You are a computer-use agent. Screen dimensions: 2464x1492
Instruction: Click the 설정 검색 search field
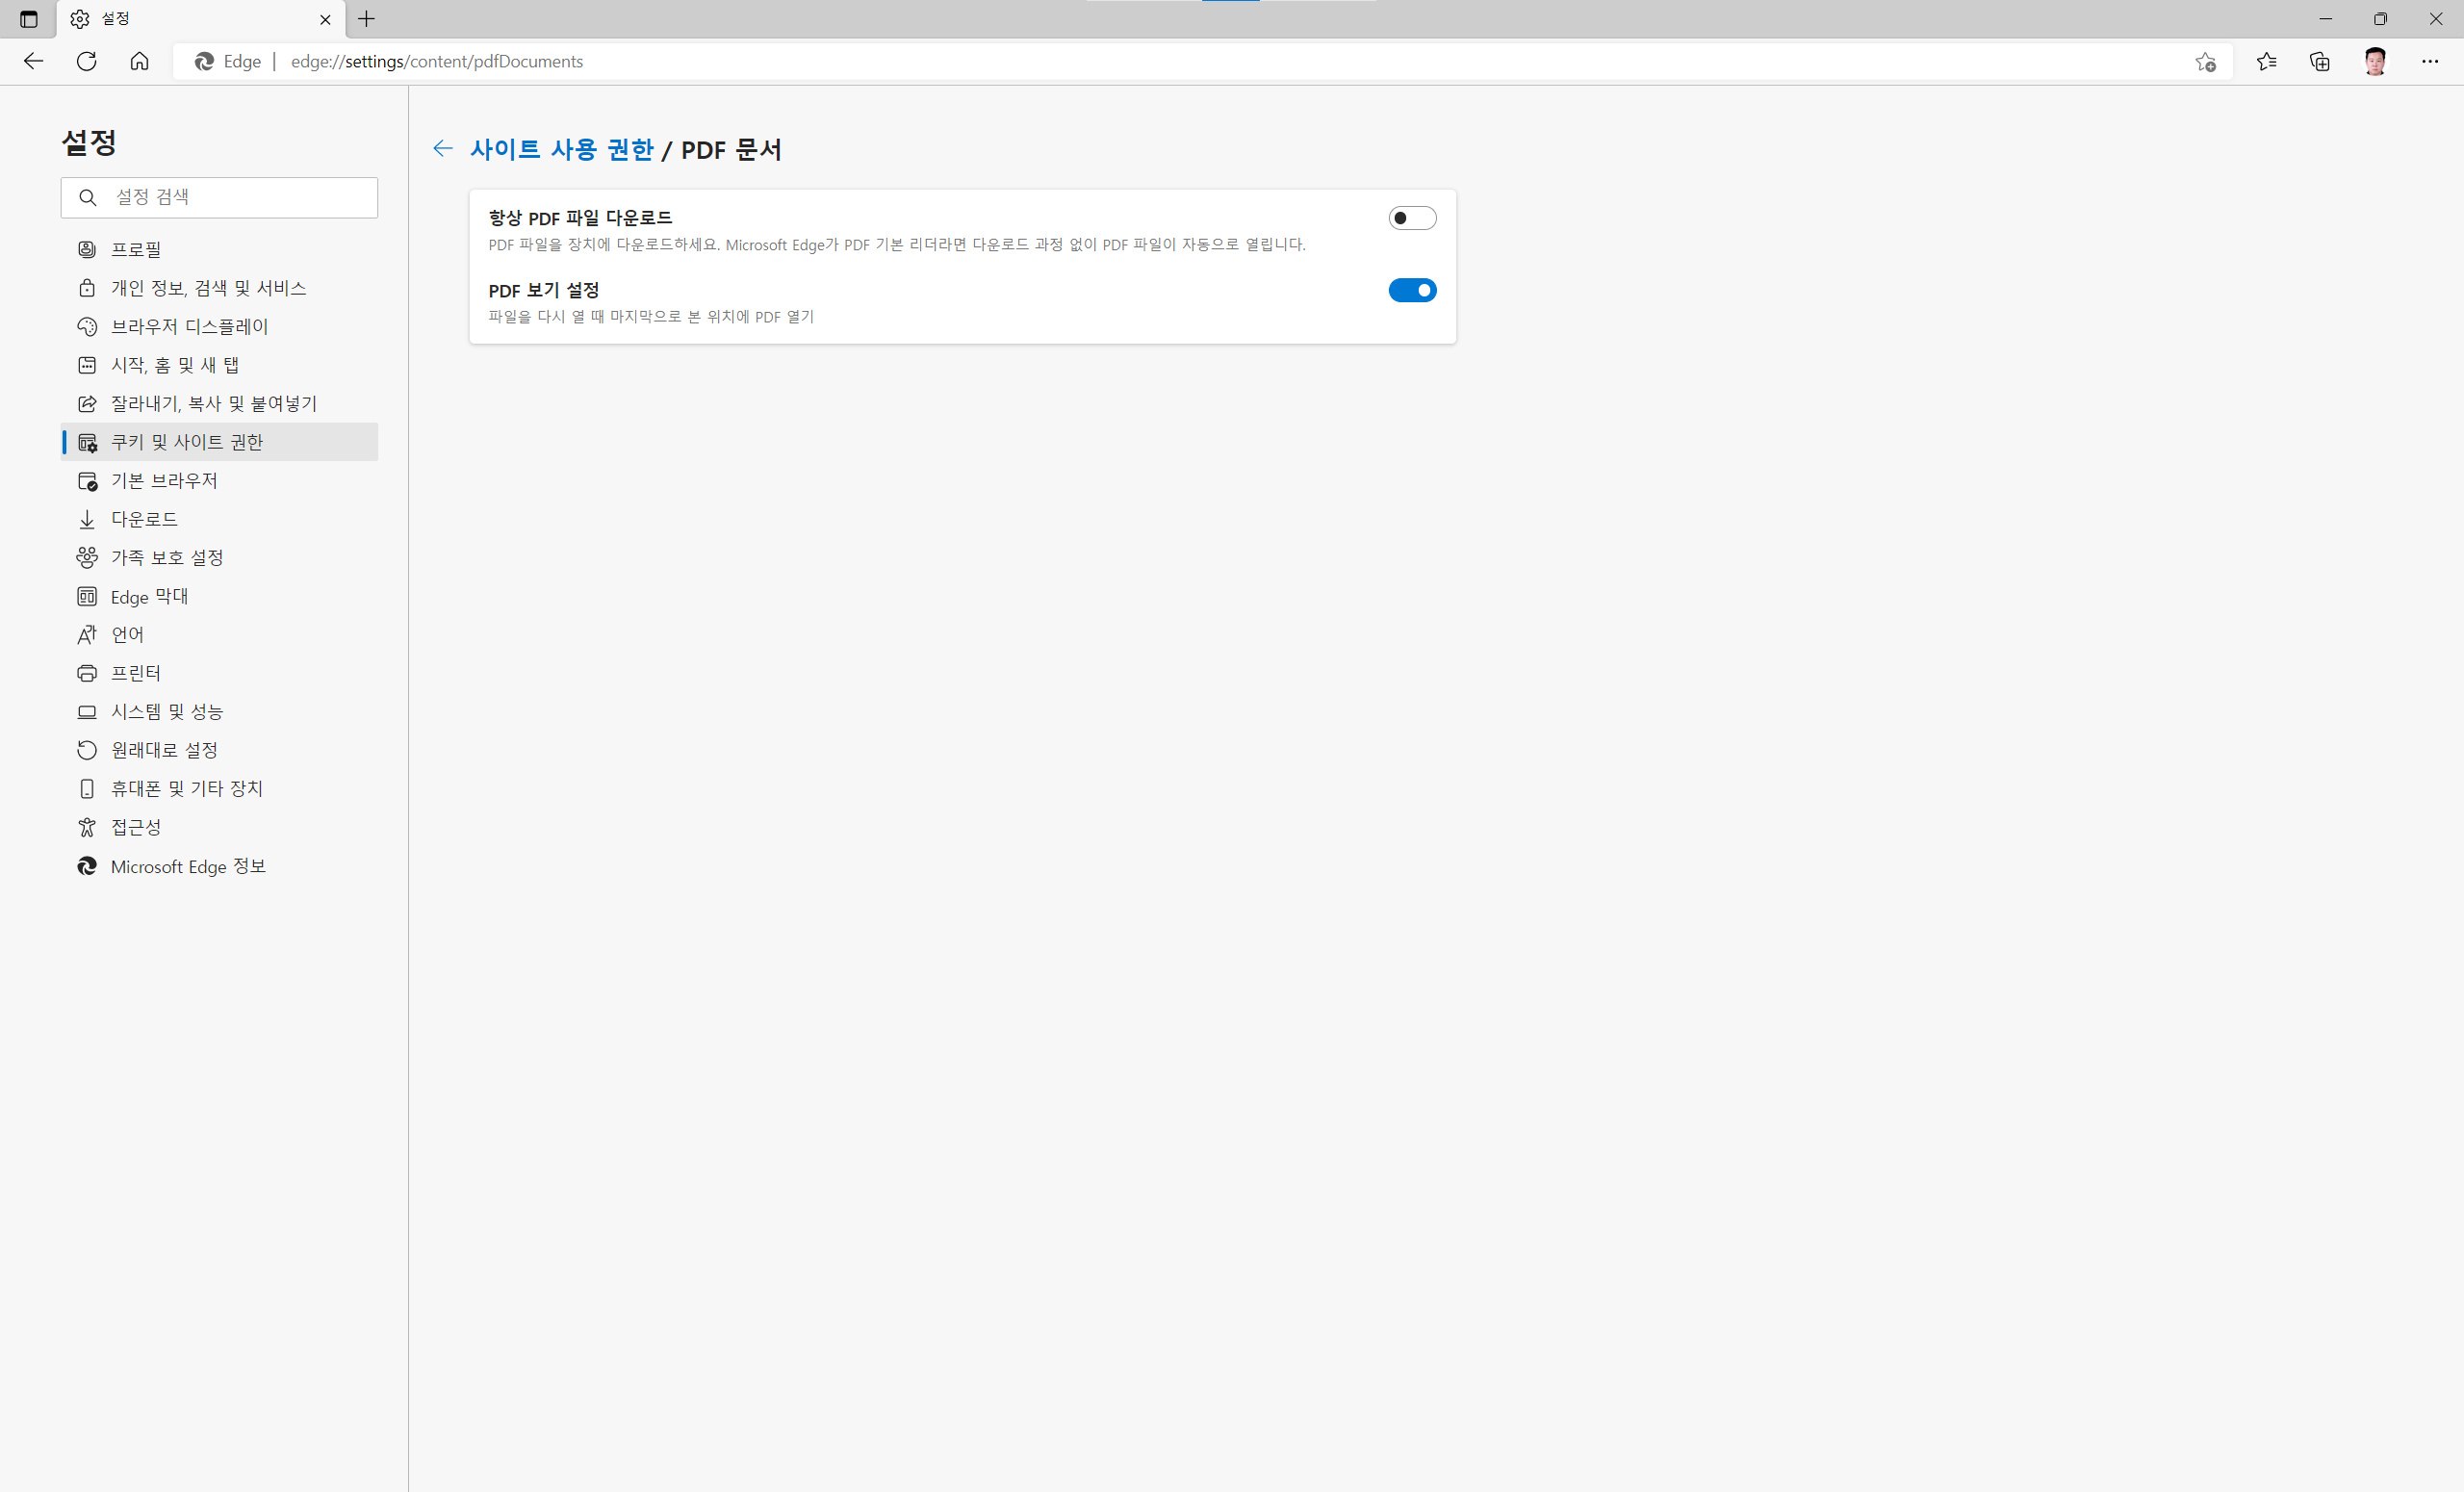pyautogui.click(x=240, y=197)
